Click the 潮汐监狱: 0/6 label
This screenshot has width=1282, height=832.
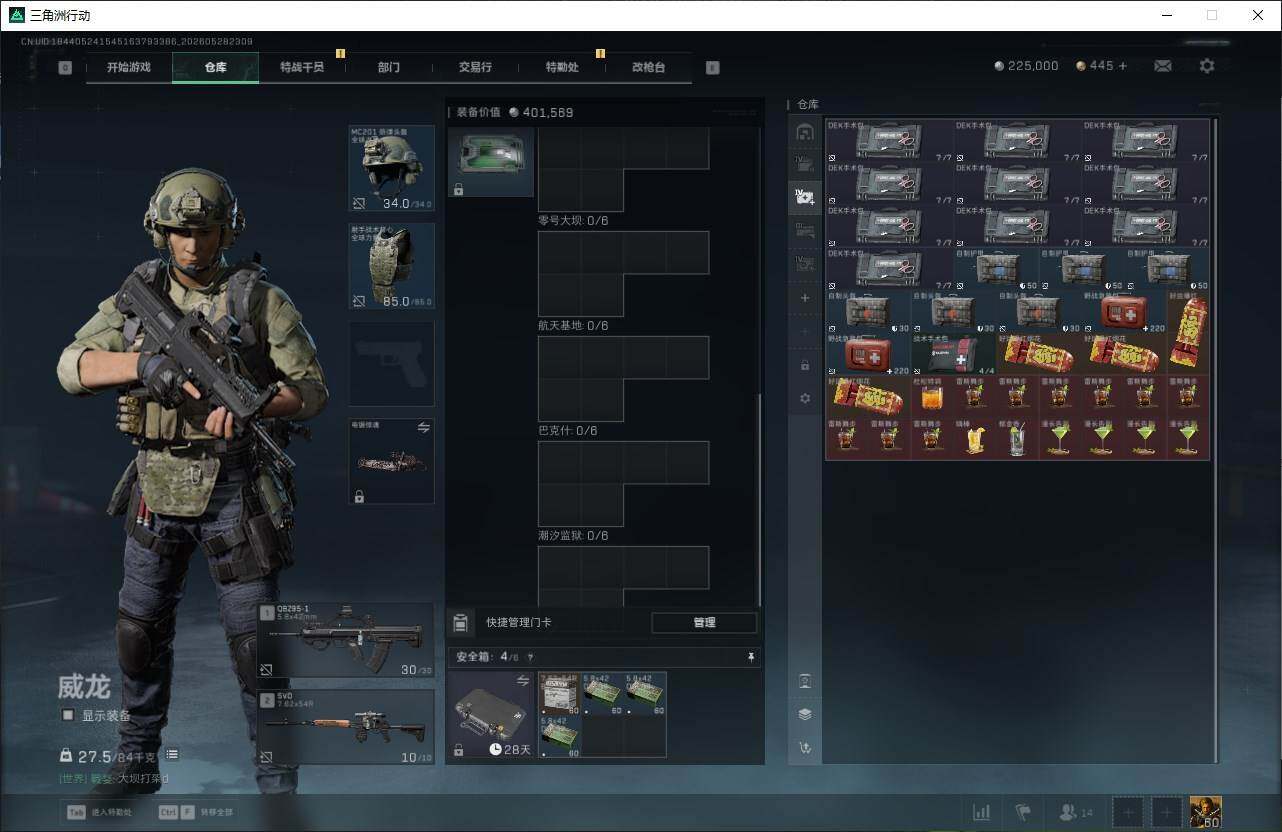click(573, 536)
